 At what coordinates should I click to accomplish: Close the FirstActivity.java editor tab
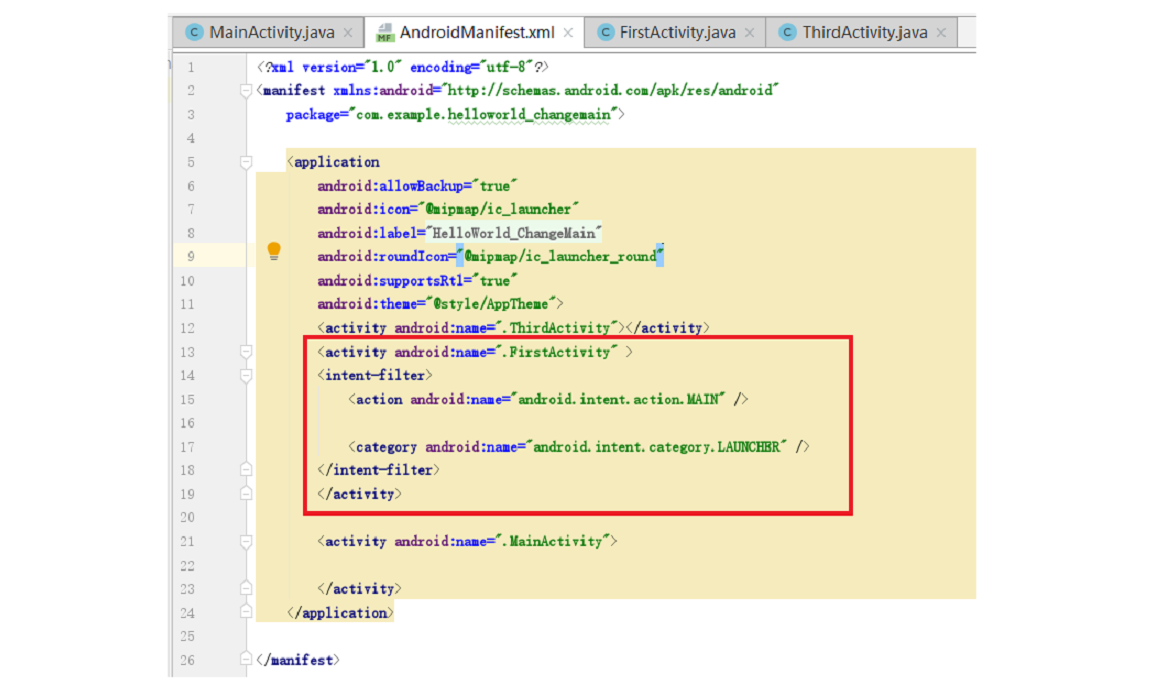[750, 31]
